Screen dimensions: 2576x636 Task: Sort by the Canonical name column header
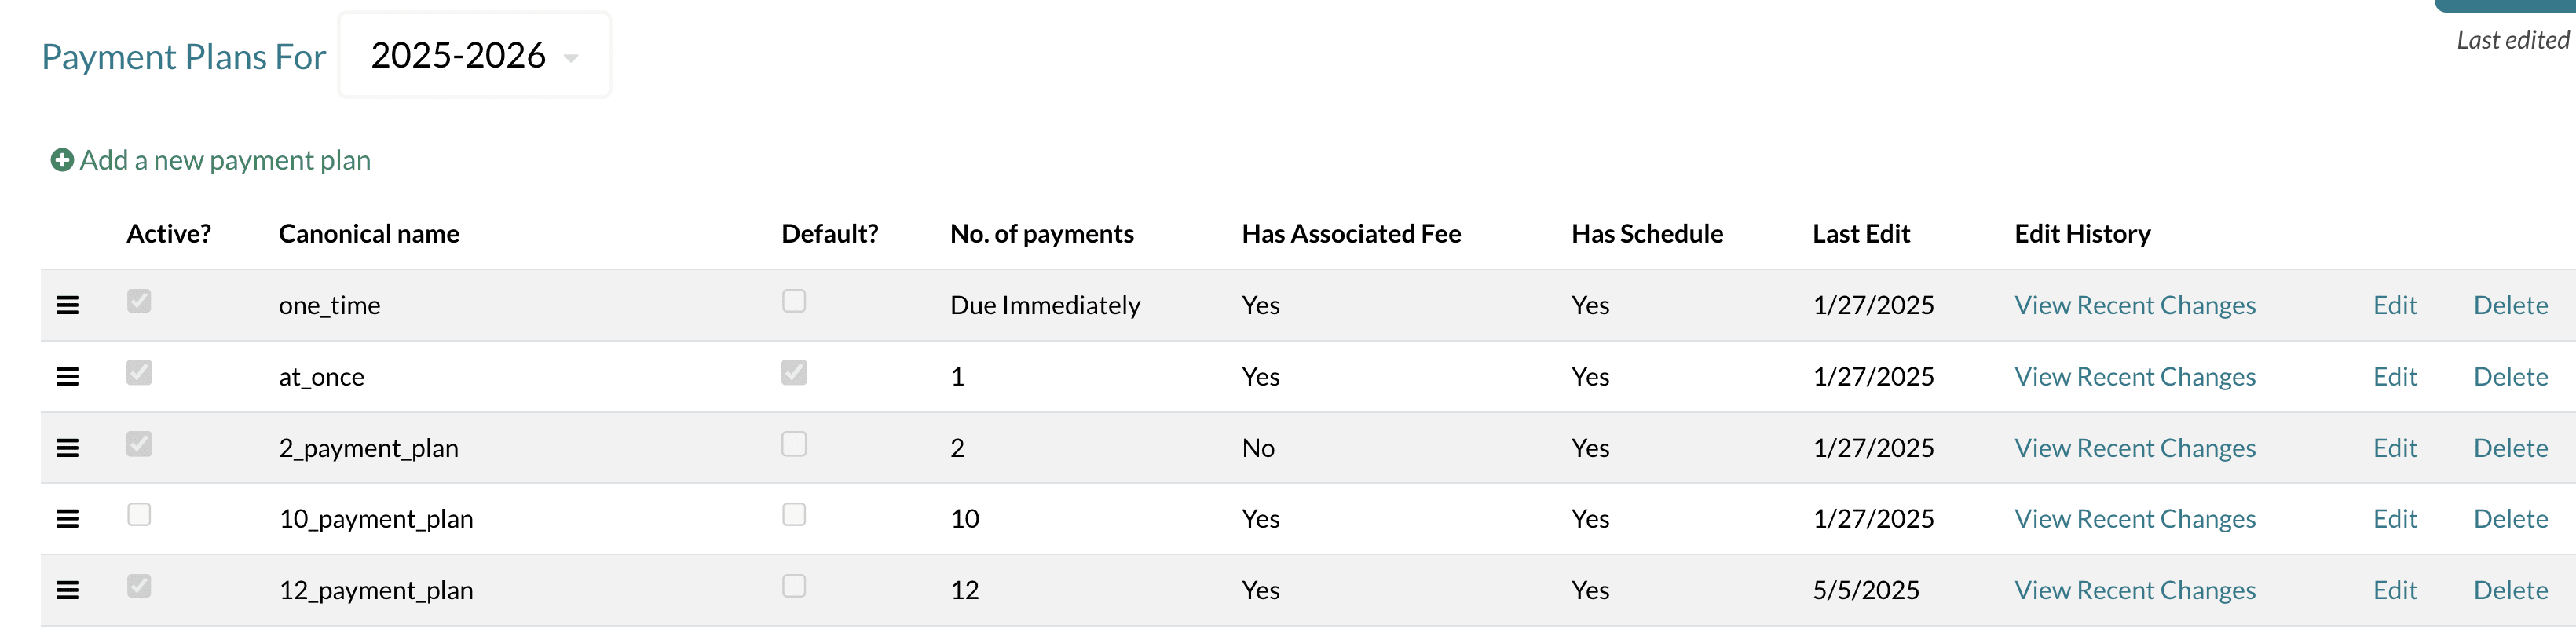tap(368, 233)
